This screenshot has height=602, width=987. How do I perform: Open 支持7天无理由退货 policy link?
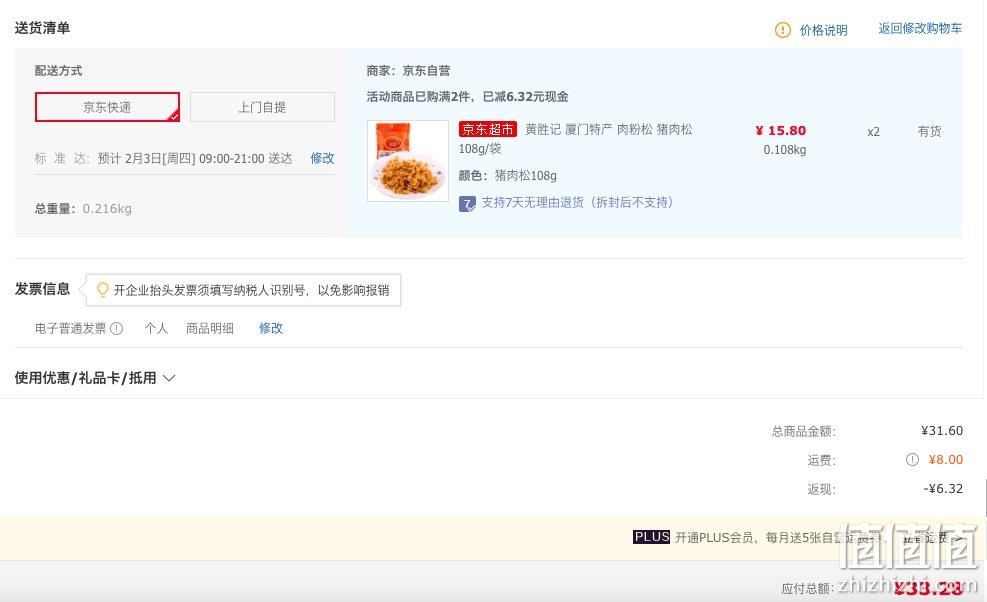577,202
